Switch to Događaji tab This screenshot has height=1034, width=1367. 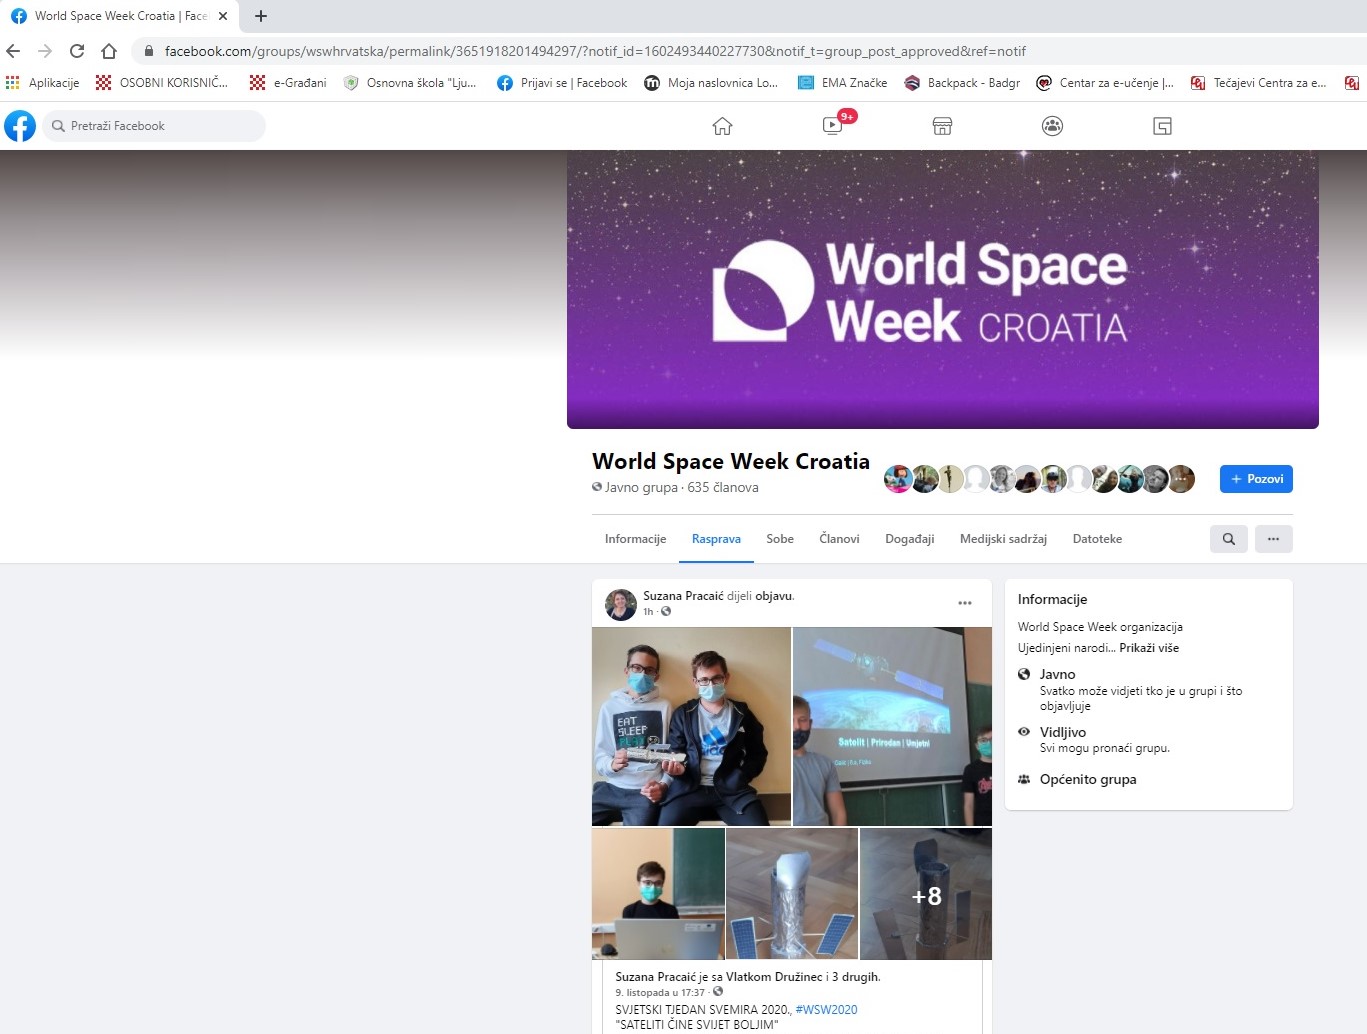pos(909,539)
